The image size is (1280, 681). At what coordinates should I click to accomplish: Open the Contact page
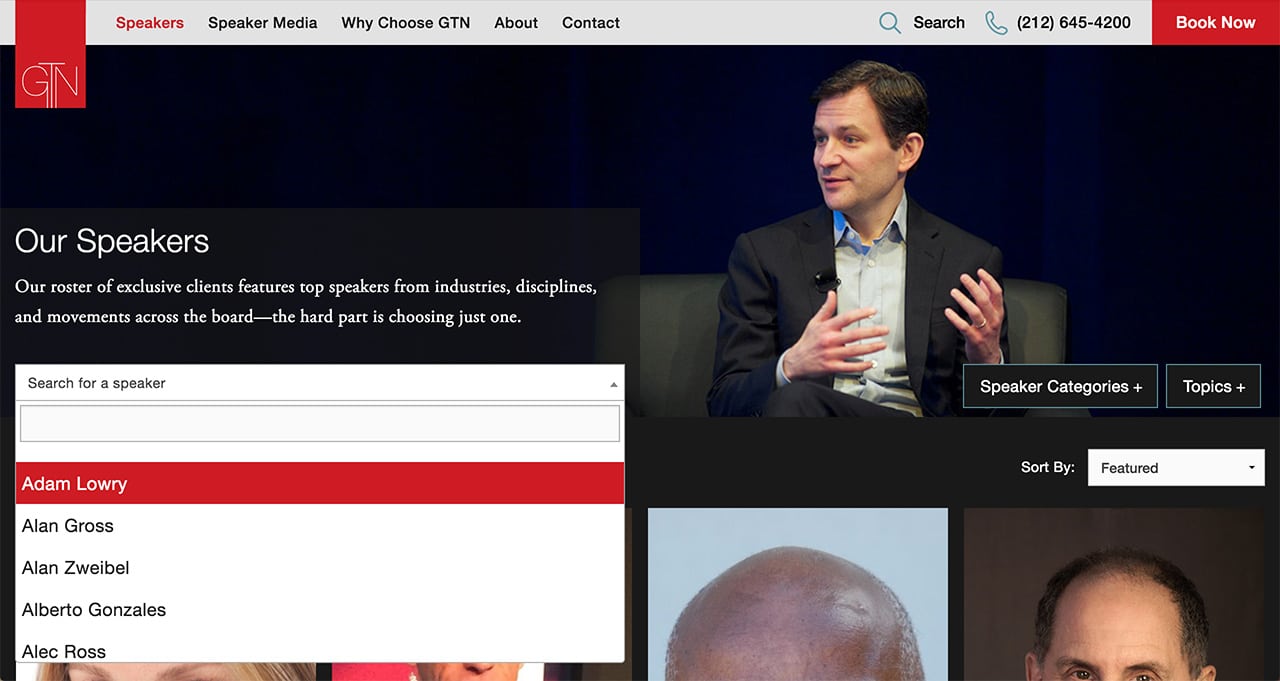[591, 23]
